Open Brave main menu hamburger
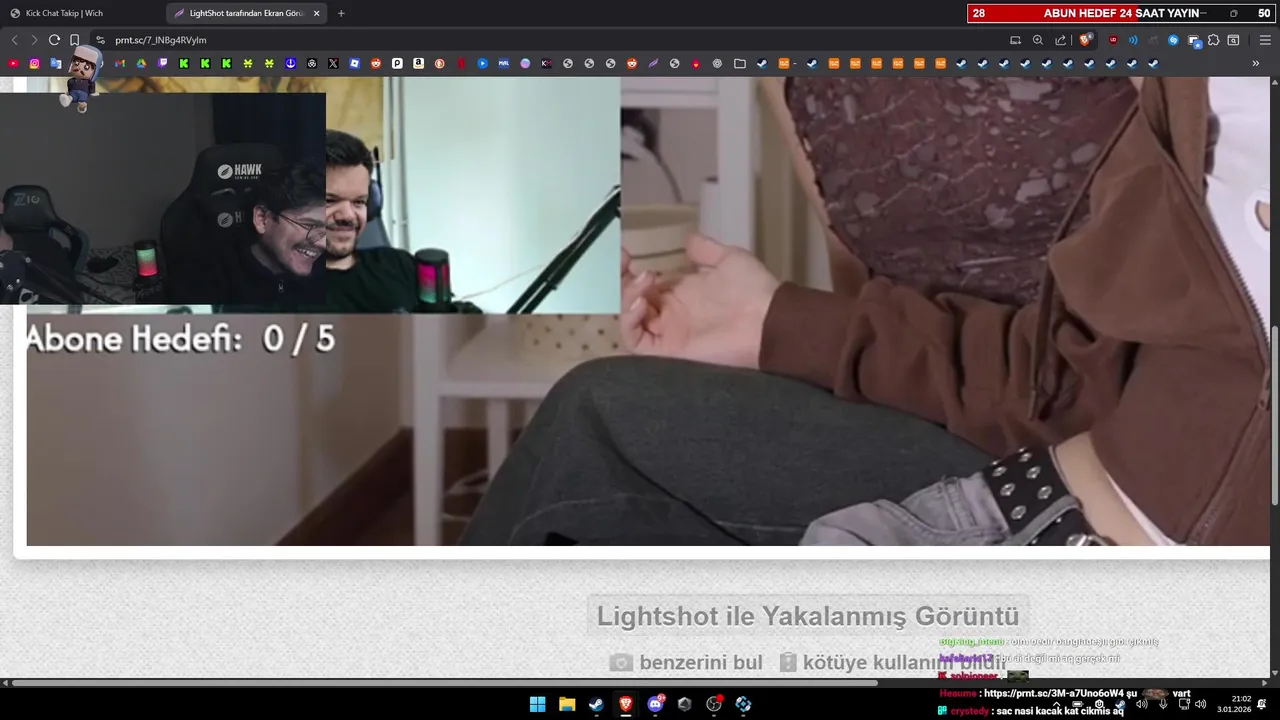The image size is (1280, 720). point(1265,40)
